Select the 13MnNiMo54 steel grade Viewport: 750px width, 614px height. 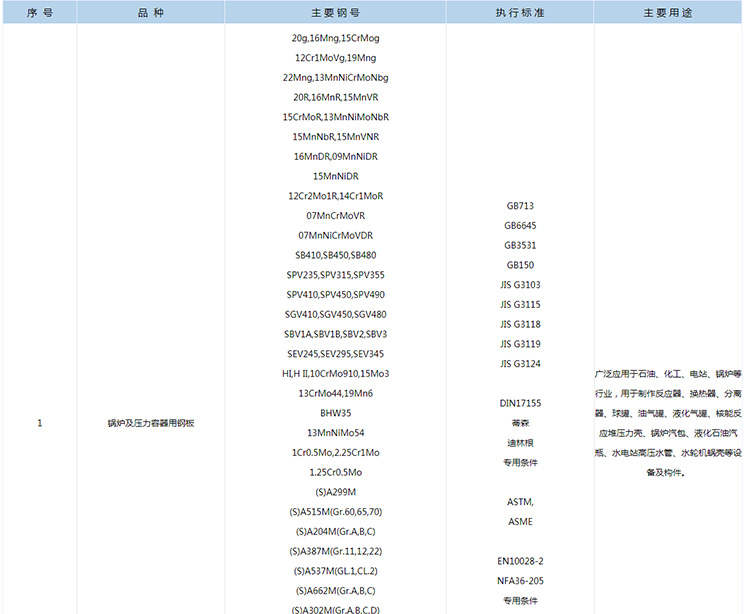[335, 432]
